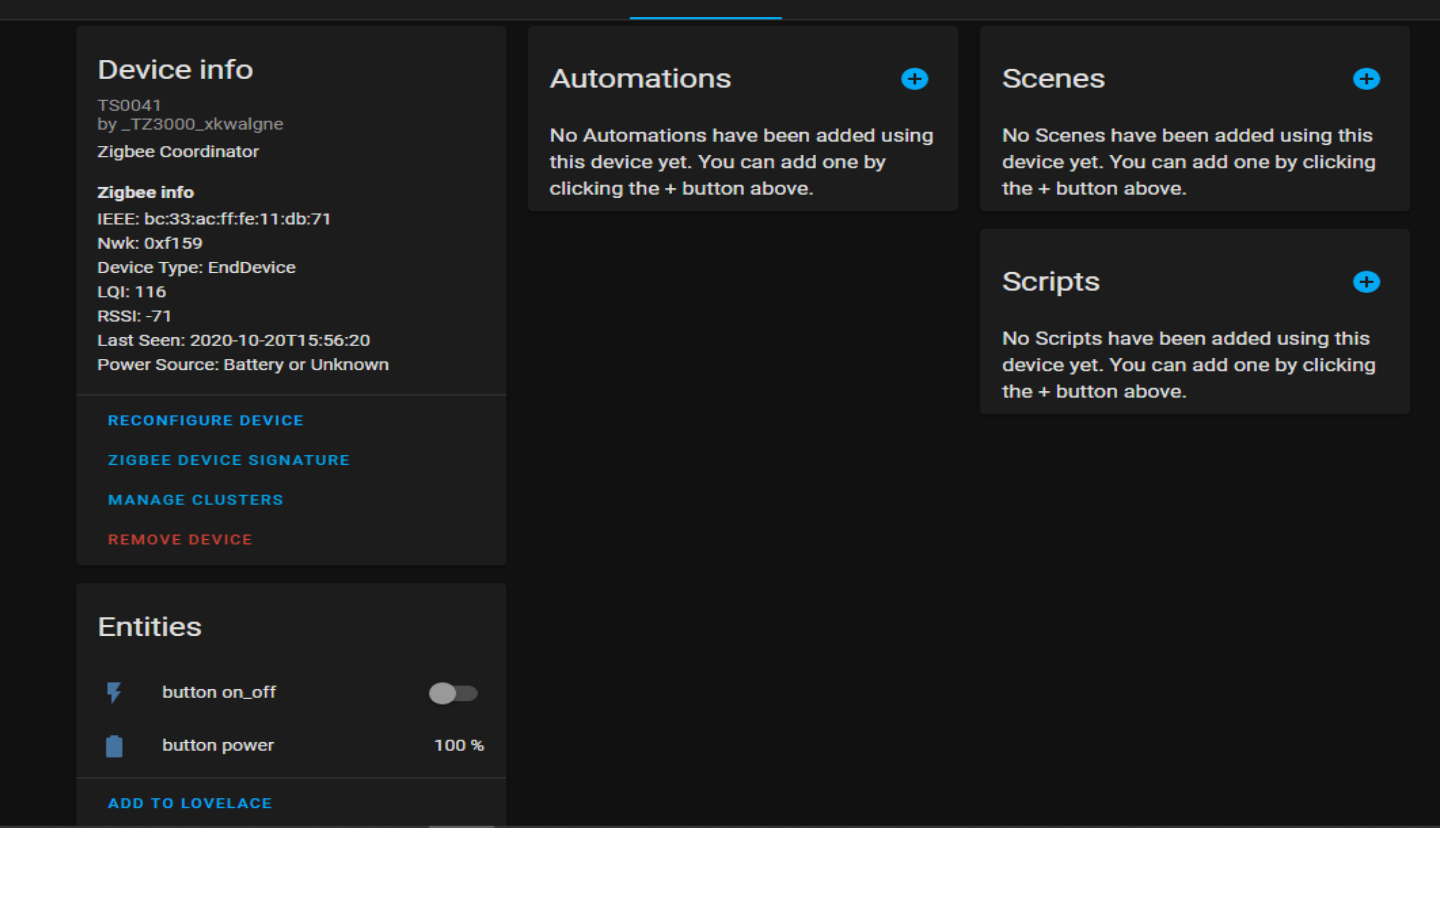1440x900 pixels.
Task: Open MANAGE CLUSTERS
Action: point(196,499)
